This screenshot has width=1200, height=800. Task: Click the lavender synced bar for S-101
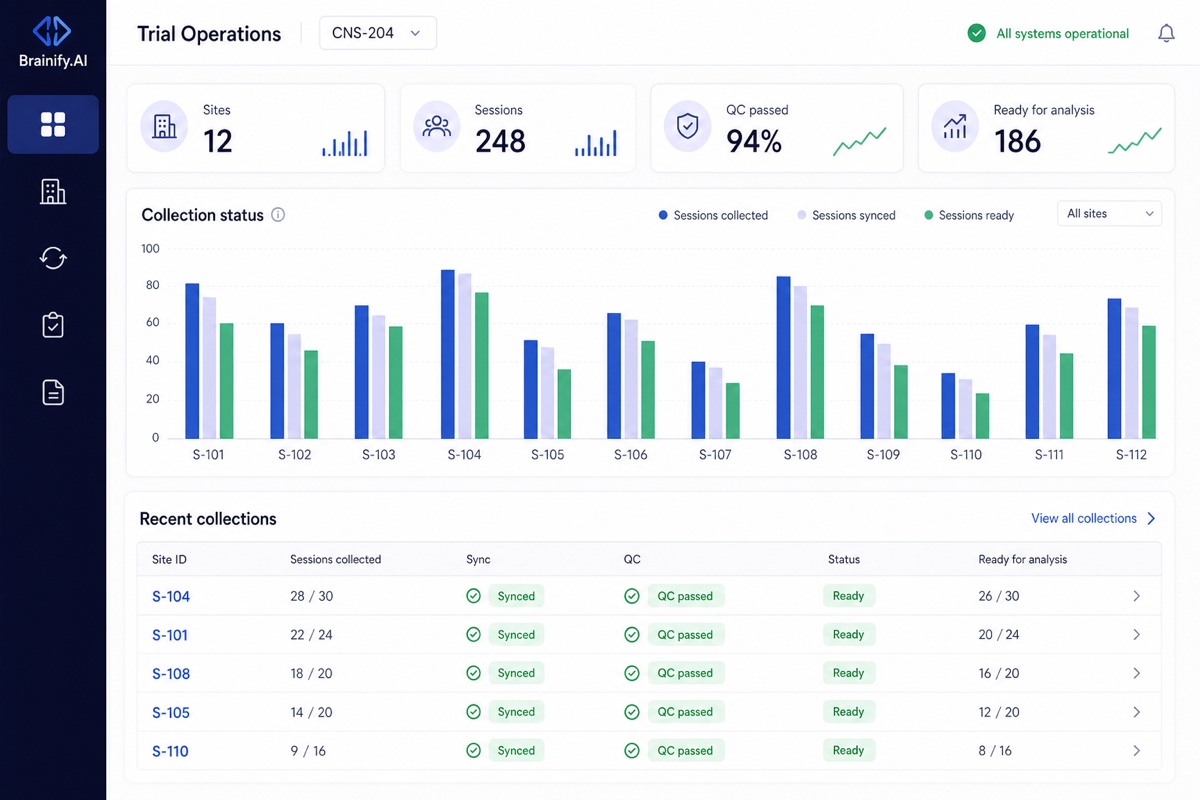click(x=209, y=368)
